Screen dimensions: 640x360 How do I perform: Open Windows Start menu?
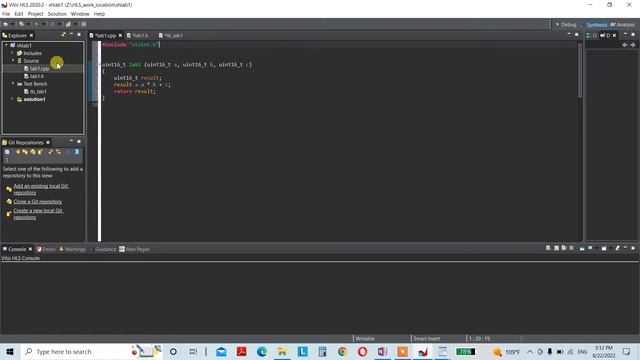tap(10, 351)
